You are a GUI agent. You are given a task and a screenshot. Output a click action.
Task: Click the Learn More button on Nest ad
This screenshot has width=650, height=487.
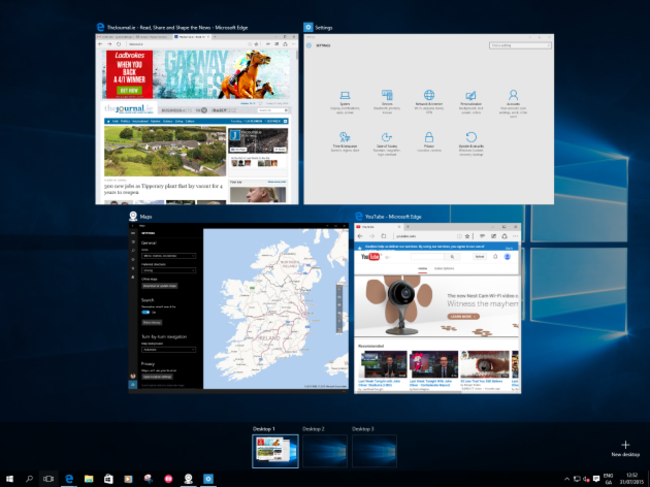463,316
